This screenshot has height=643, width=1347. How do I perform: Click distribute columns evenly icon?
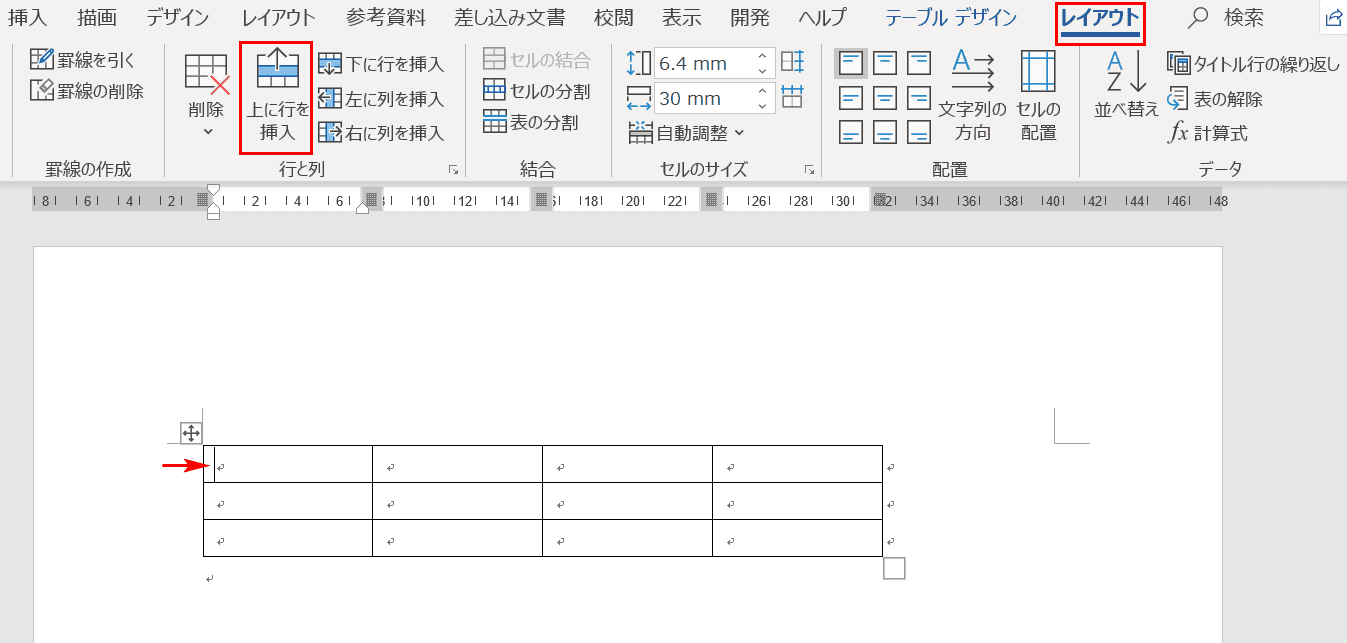click(793, 97)
